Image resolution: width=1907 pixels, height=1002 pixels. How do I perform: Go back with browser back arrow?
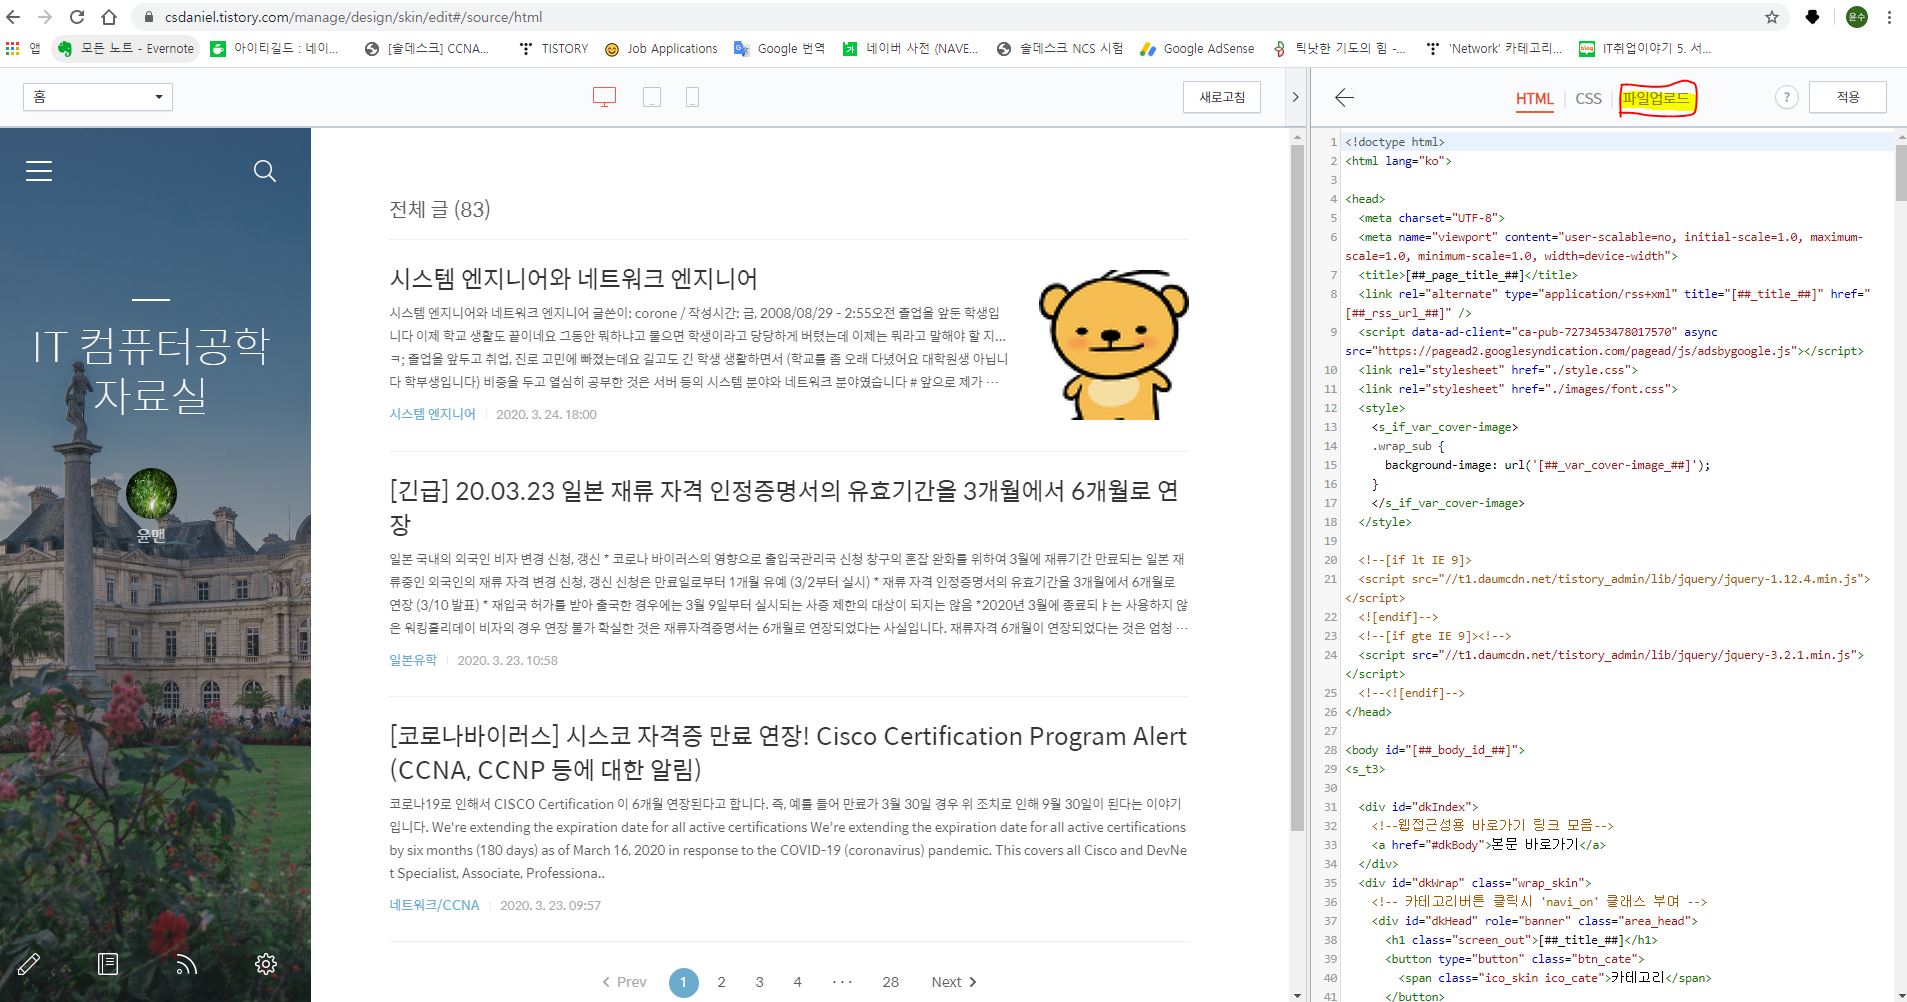(x=14, y=17)
